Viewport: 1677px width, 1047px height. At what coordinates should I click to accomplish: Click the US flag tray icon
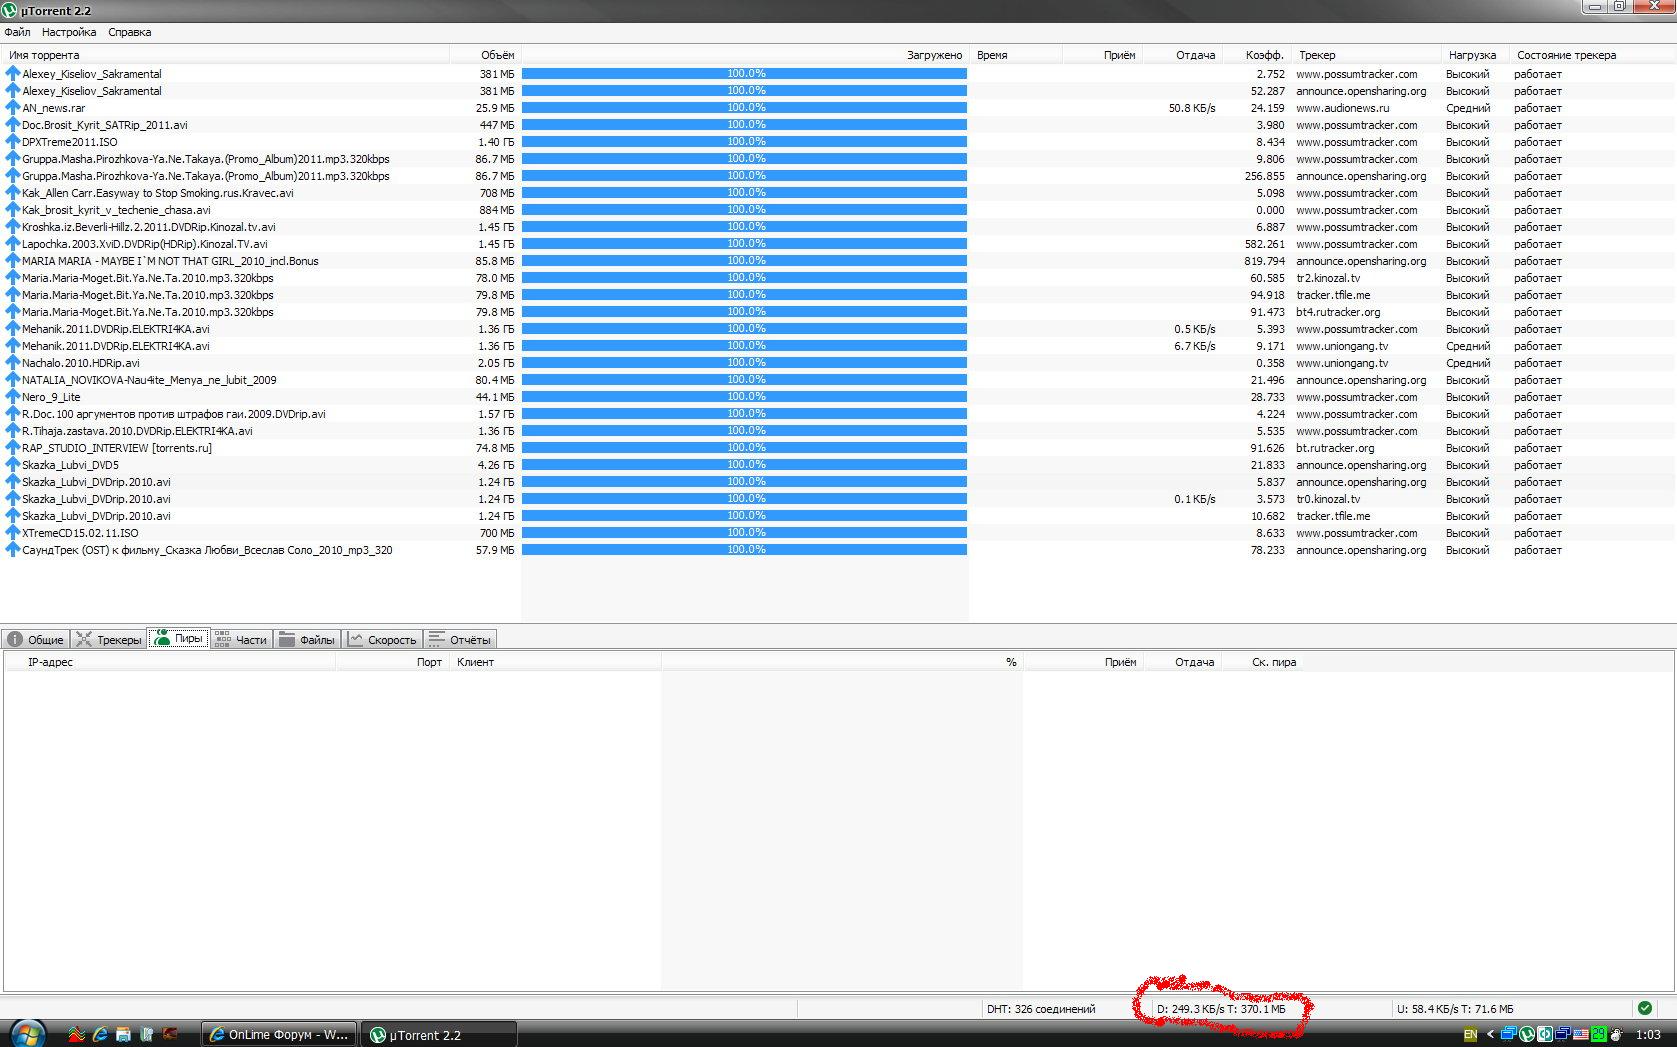pyautogui.click(x=1580, y=1035)
